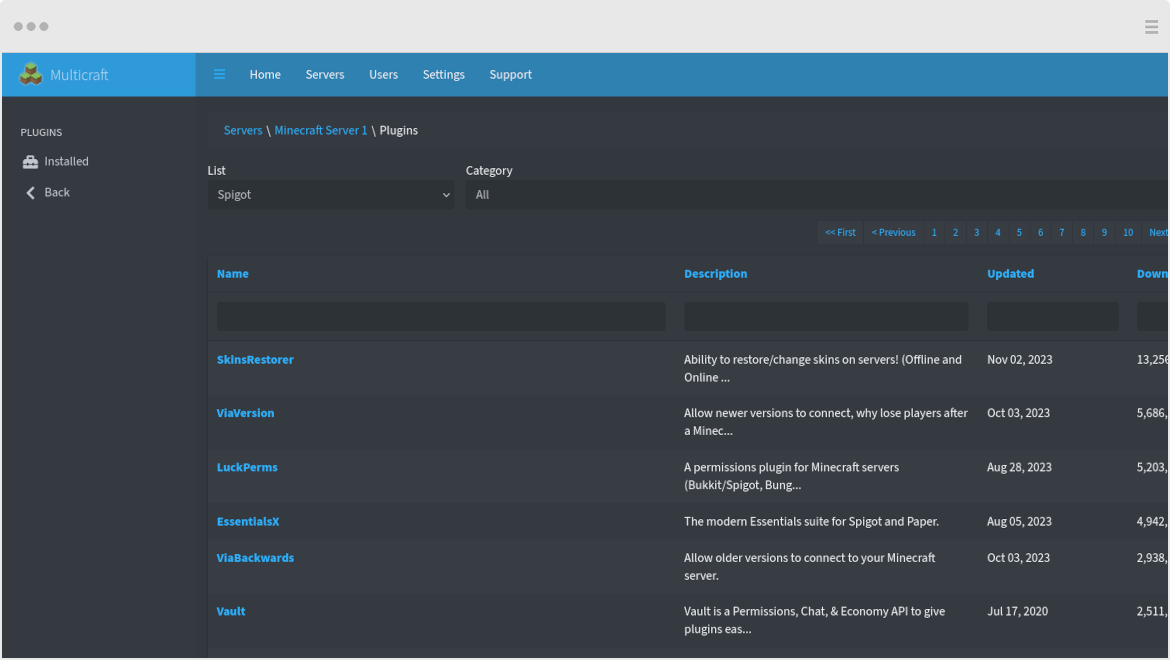This screenshot has width=1170, height=660.
Task: Click the Servers breadcrumb link
Action: coord(243,131)
